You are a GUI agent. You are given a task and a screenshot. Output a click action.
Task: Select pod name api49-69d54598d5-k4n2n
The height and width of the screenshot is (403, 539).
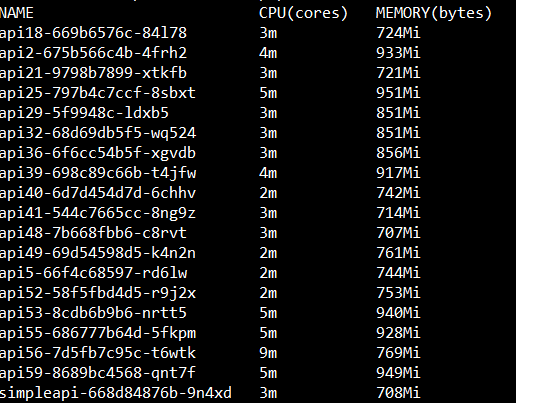tap(98, 253)
